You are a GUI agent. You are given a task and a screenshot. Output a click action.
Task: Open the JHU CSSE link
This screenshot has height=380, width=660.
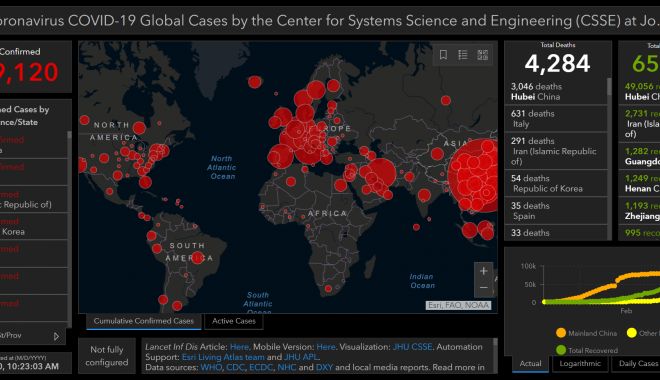pyautogui.click(x=412, y=347)
